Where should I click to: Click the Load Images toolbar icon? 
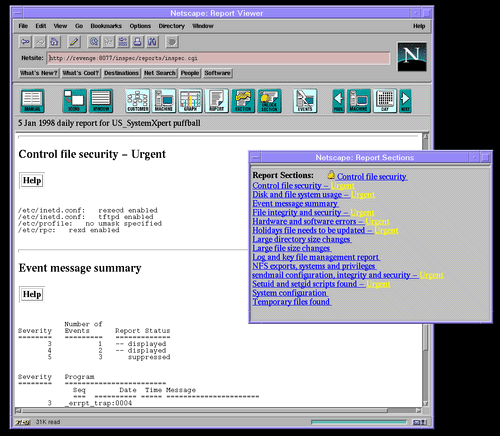click(x=108, y=42)
